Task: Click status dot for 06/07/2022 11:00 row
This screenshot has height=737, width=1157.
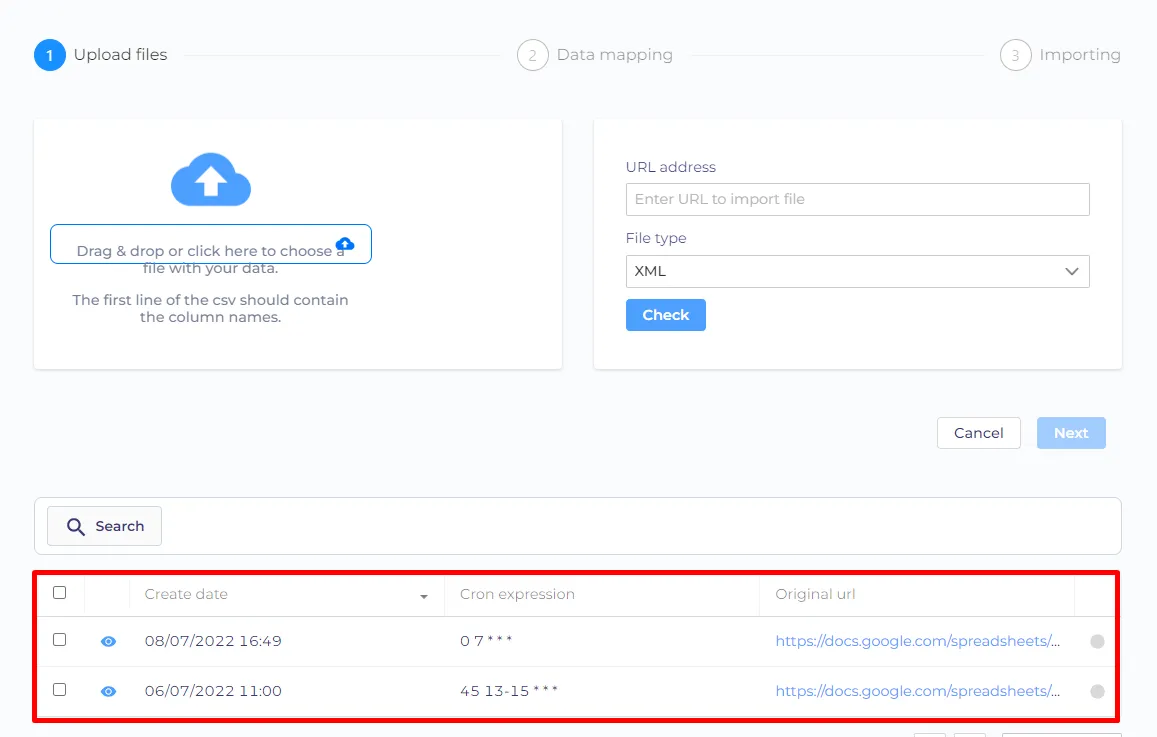Action: tap(1097, 691)
